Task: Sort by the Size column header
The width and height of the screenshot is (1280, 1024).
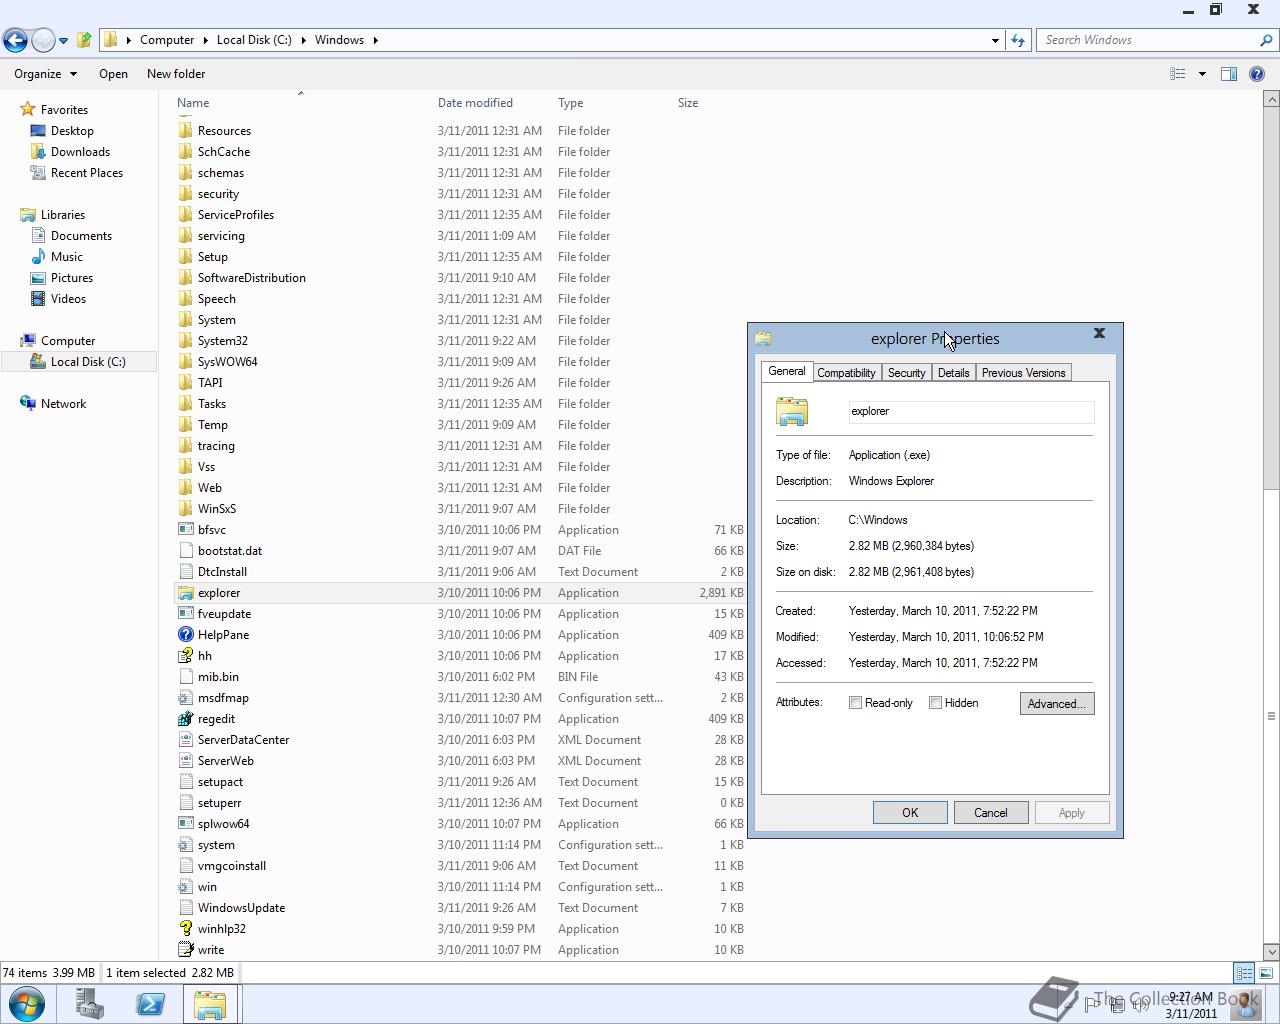Action: [x=688, y=103]
